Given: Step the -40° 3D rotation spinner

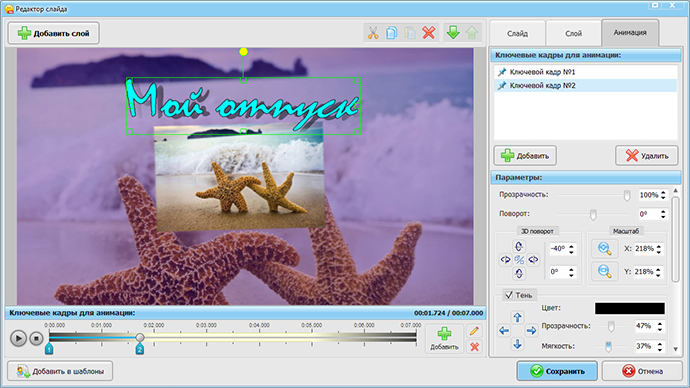Looking at the screenshot, I should click(x=571, y=249).
